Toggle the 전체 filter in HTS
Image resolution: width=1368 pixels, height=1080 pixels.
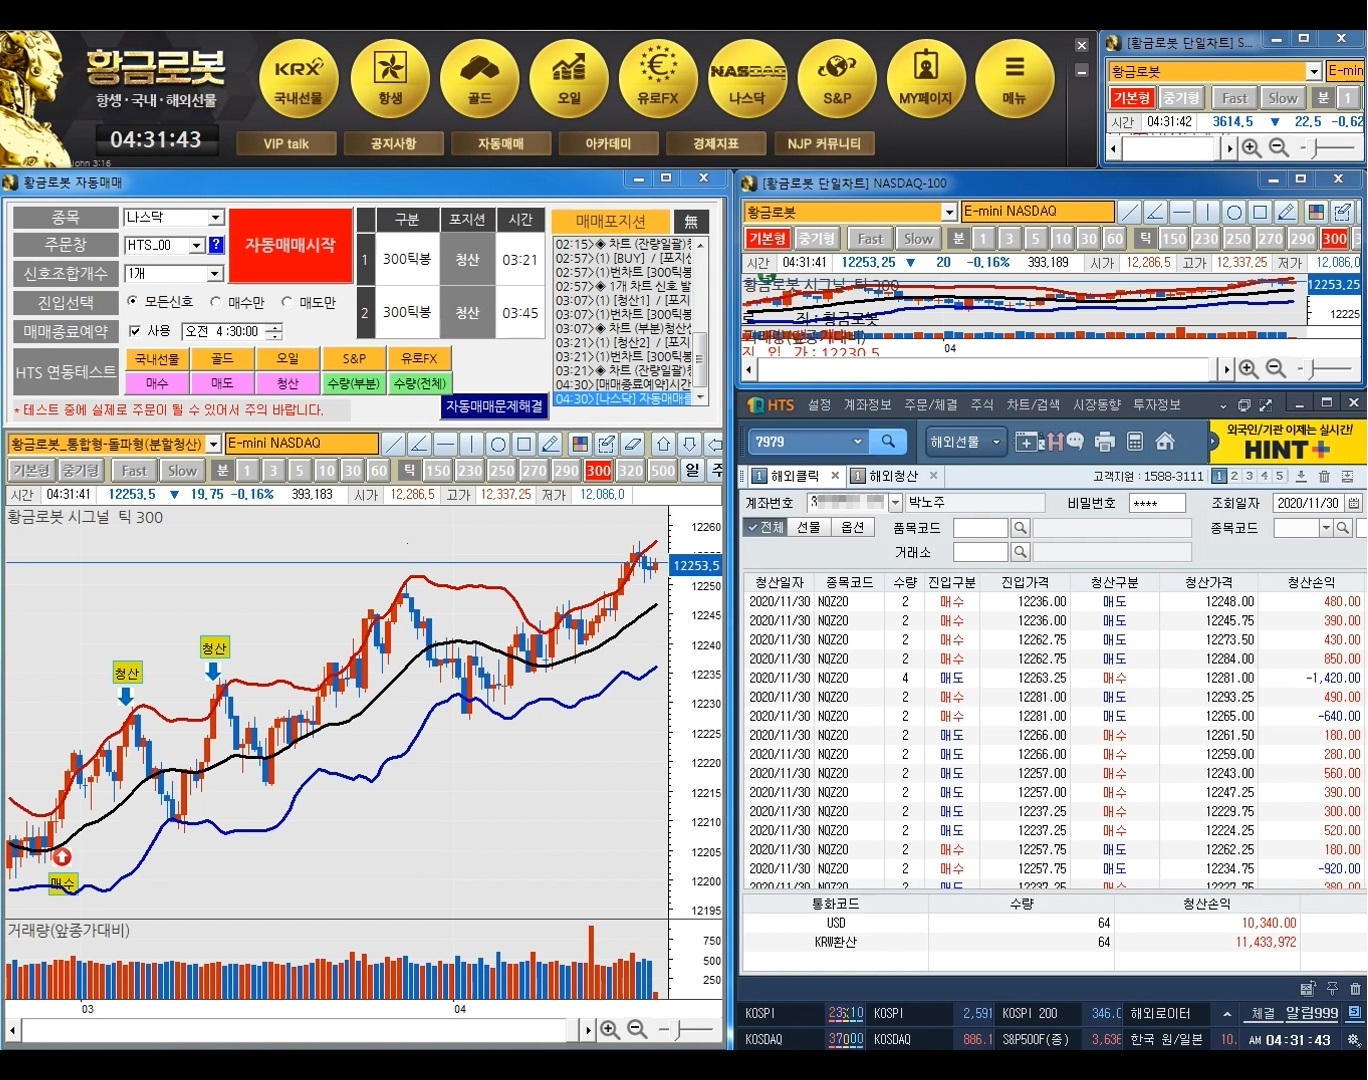point(766,527)
